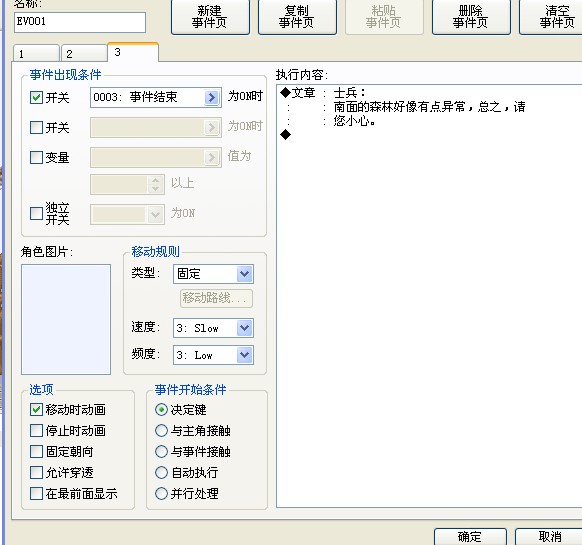Screen dimensions: 582x545
Task: Click the 名称 field containing EV001
Action: click(x=80, y=22)
